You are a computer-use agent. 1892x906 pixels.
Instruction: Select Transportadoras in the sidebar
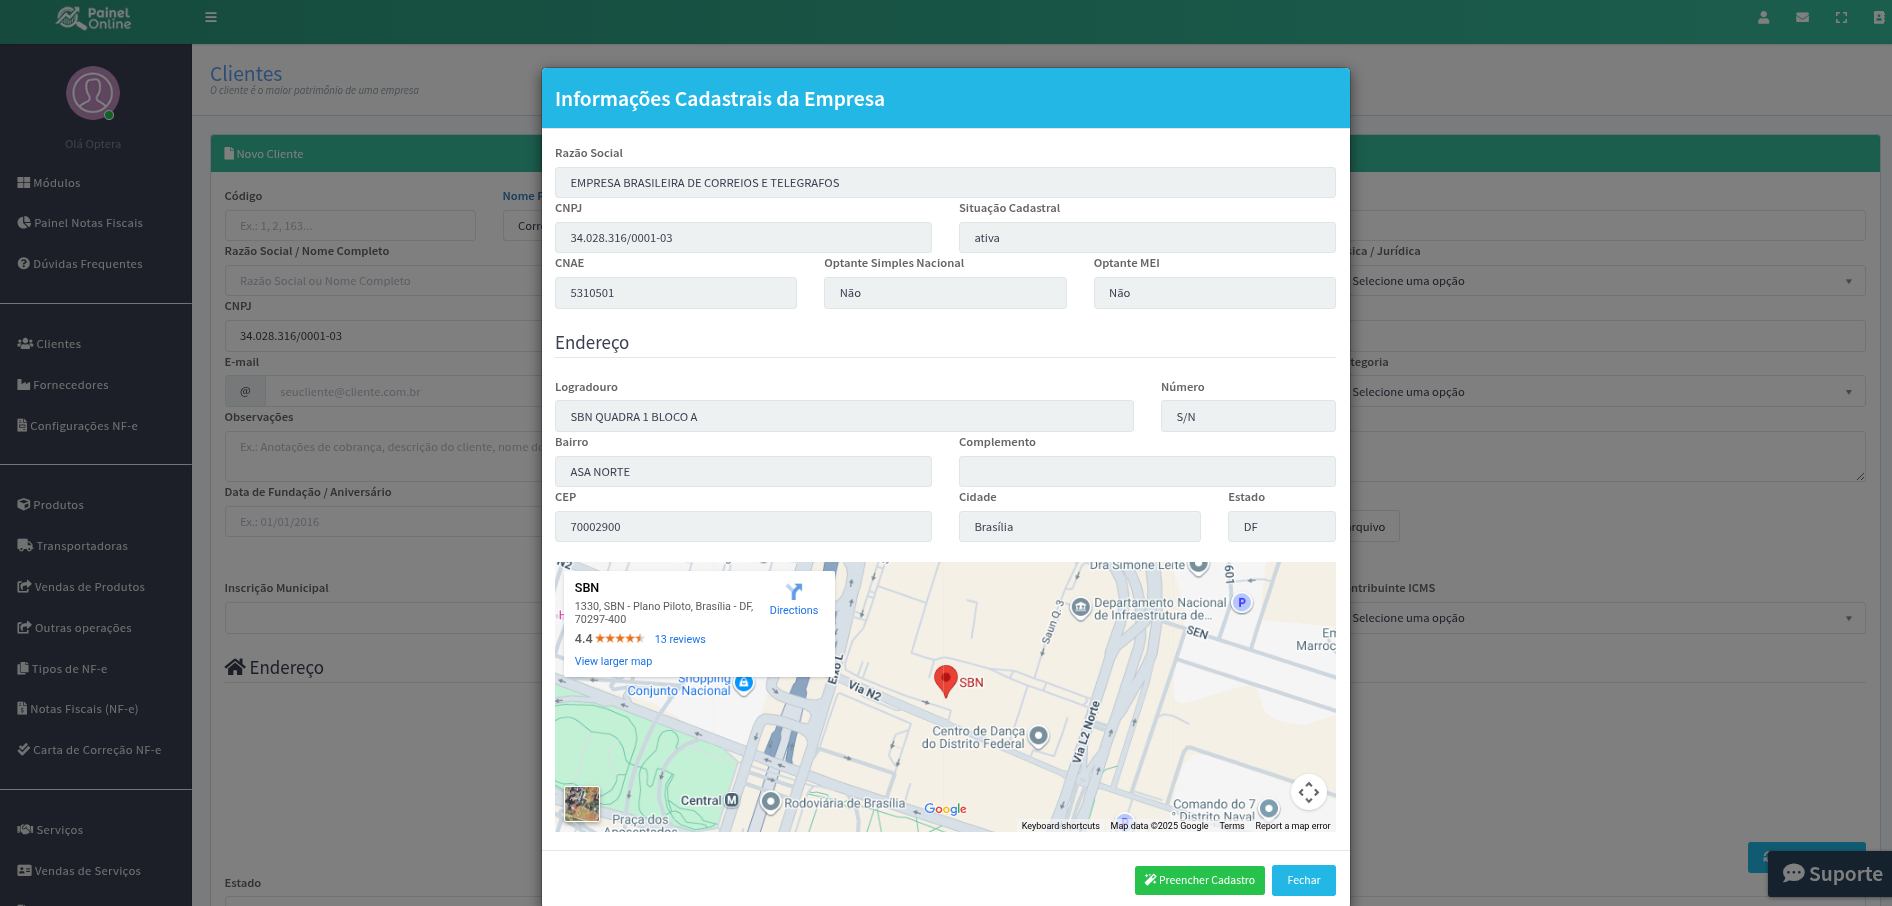coord(82,546)
